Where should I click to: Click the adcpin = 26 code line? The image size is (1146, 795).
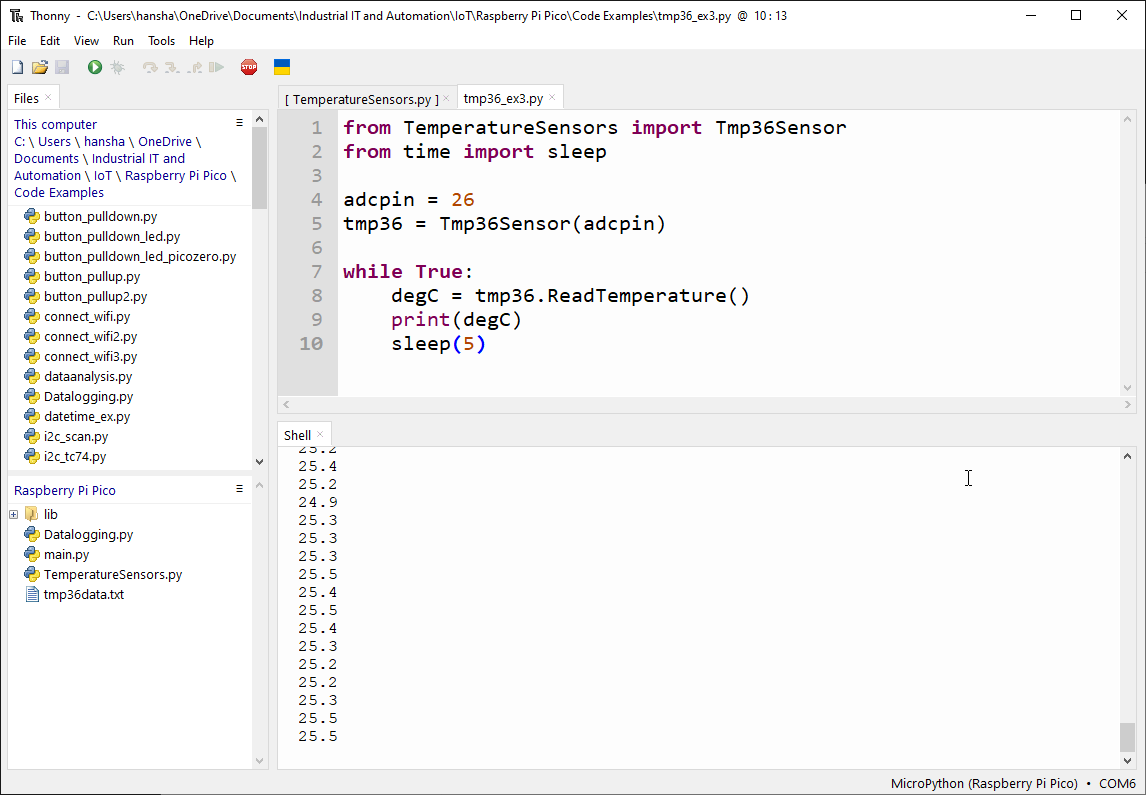(409, 199)
